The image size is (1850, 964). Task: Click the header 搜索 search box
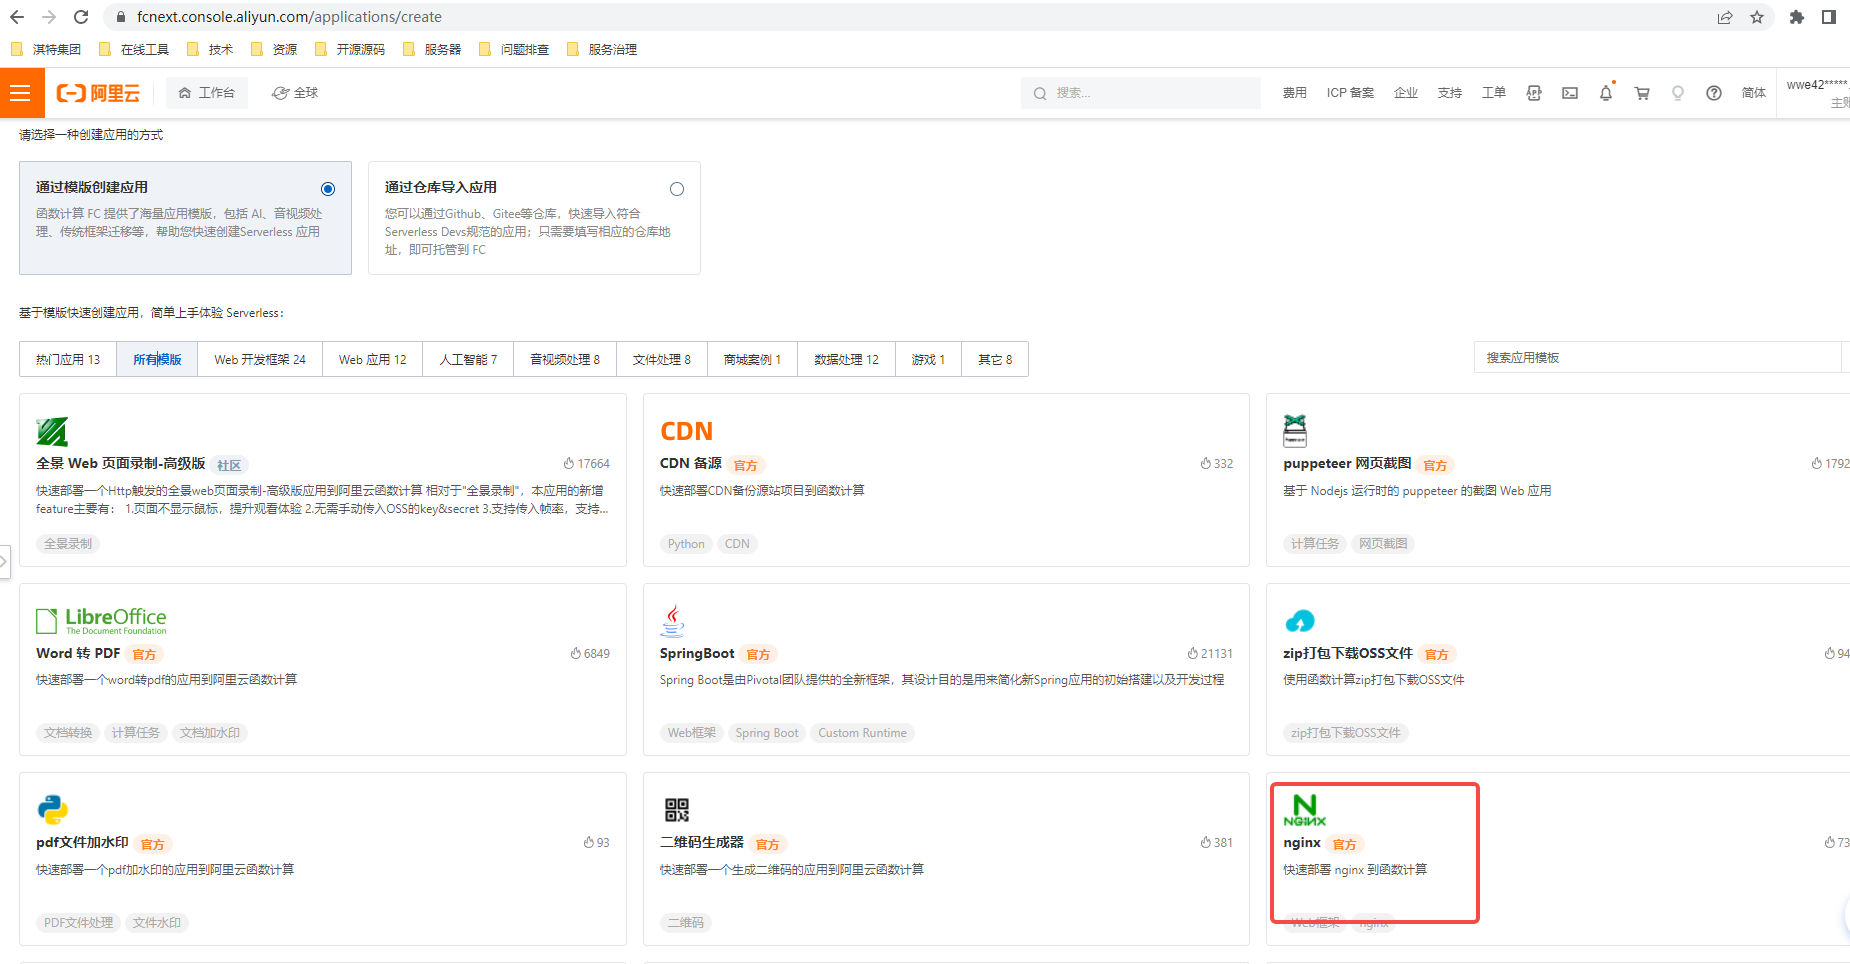[1140, 93]
